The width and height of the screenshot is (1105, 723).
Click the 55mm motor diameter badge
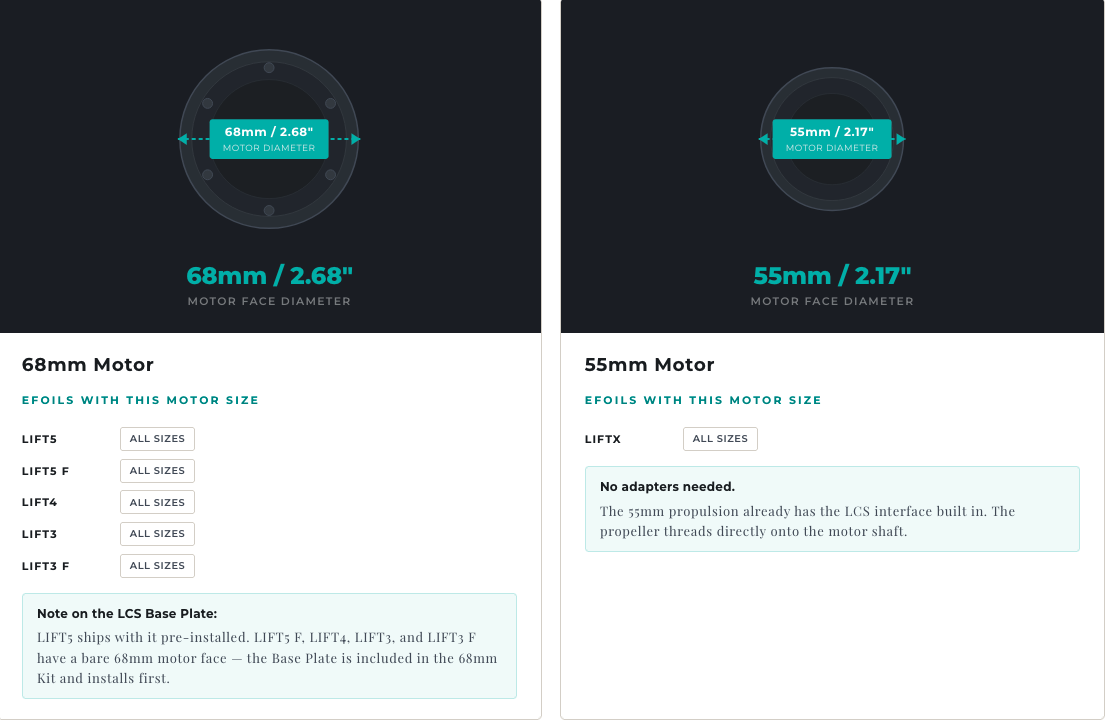[832, 139]
